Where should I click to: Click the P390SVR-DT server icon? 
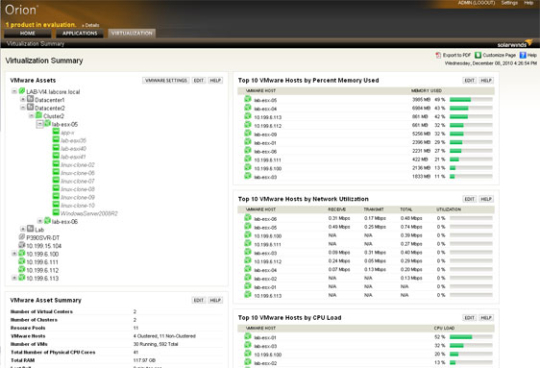point(22,237)
